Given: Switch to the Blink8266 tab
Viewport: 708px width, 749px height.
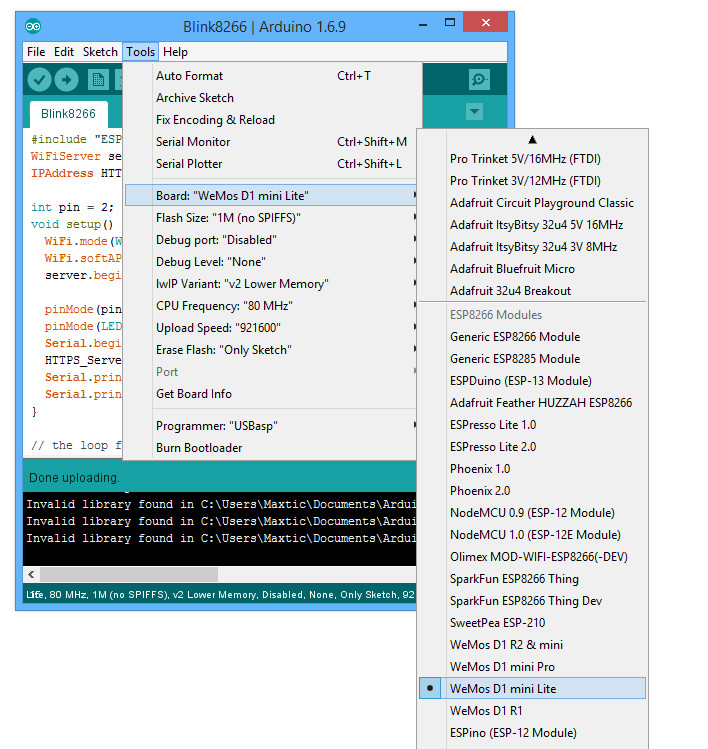Looking at the screenshot, I should tap(68, 114).
